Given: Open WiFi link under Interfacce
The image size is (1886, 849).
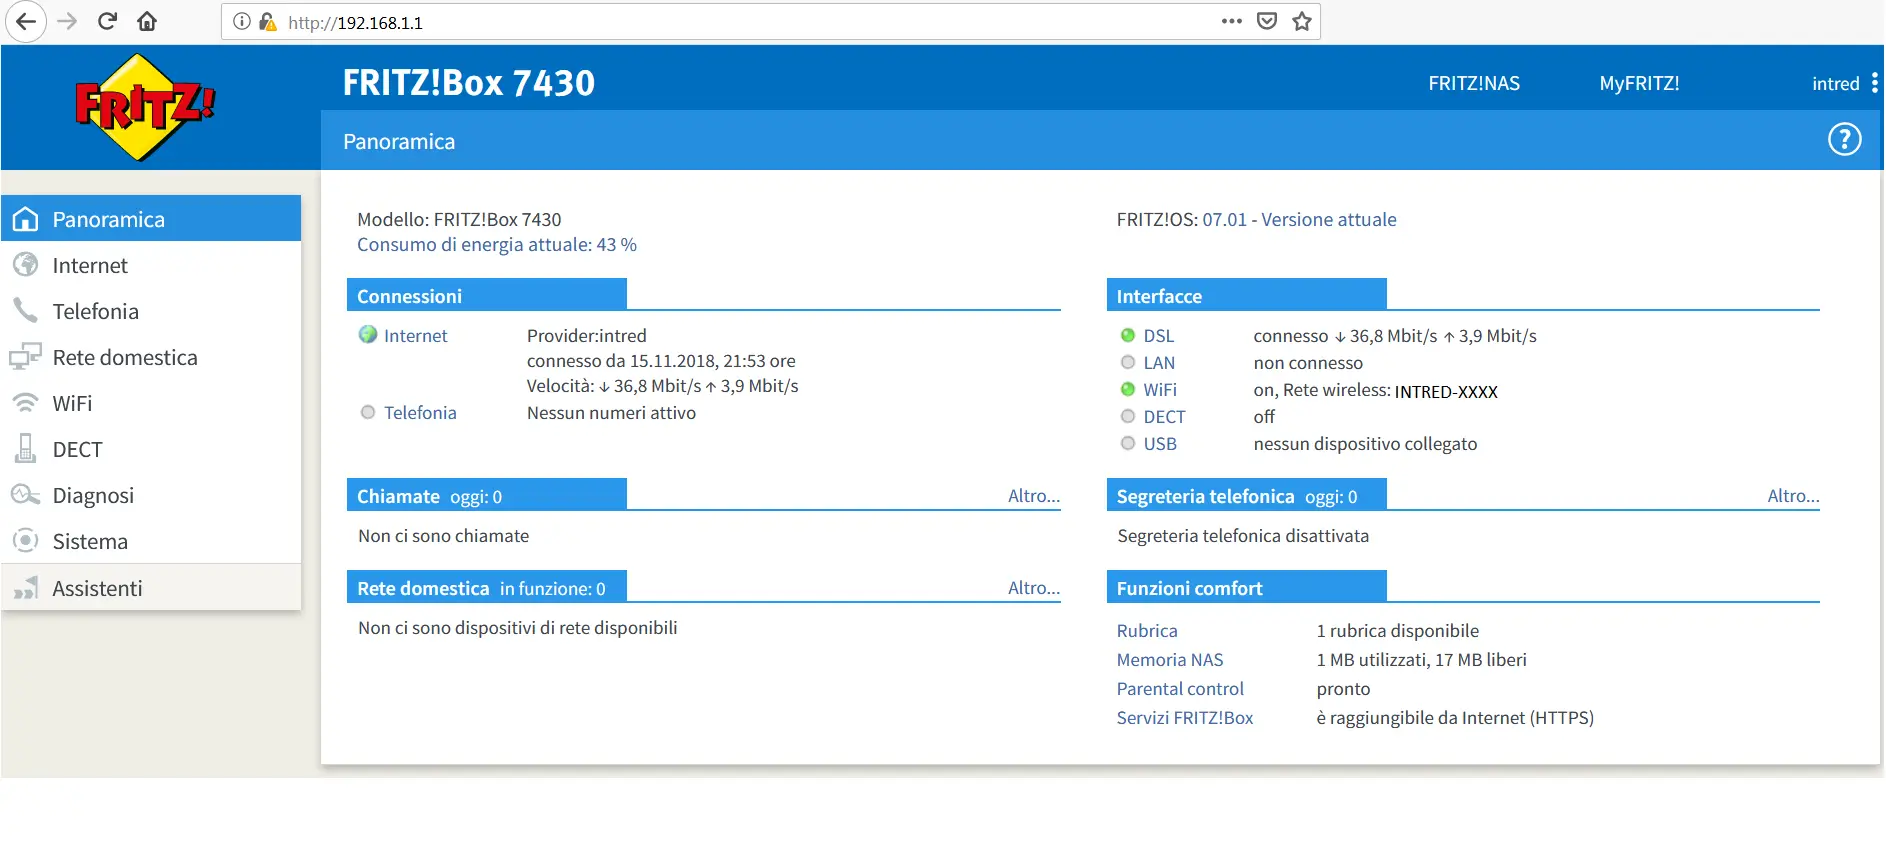Looking at the screenshot, I should click(1160, 390).
